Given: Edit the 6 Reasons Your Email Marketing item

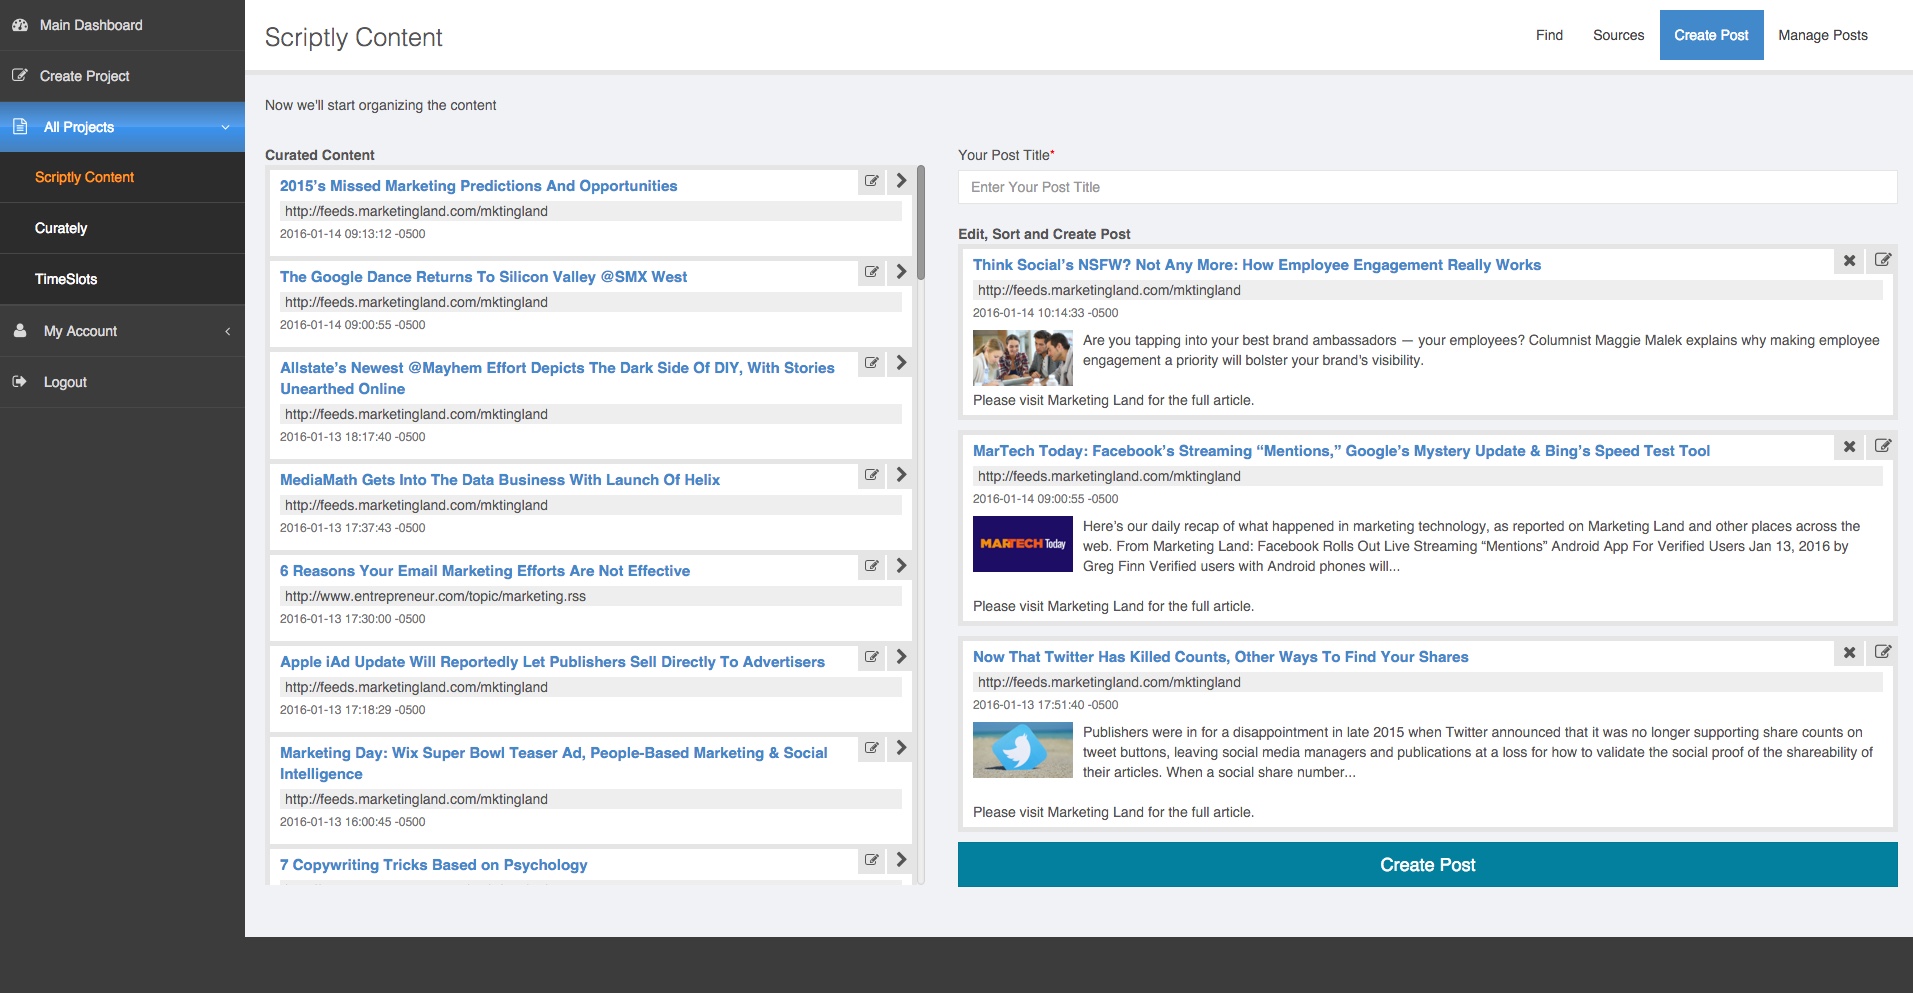Looking at the screenshot, I should click(872, 566).
